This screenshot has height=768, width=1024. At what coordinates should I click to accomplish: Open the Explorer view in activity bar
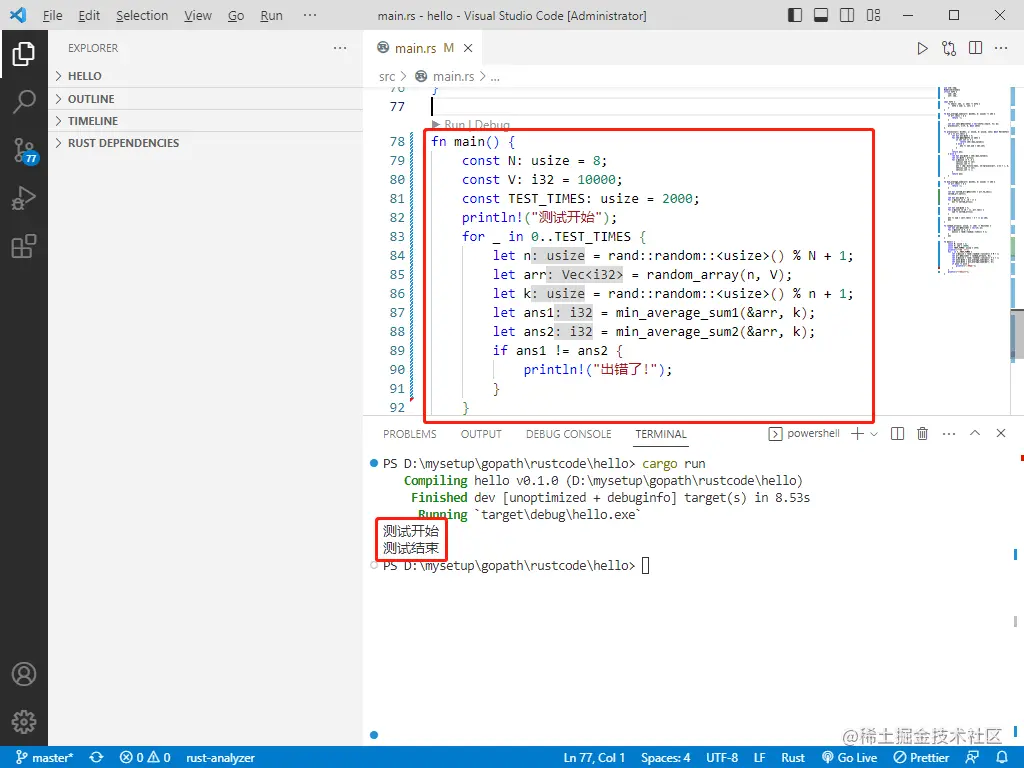(24, 54)
